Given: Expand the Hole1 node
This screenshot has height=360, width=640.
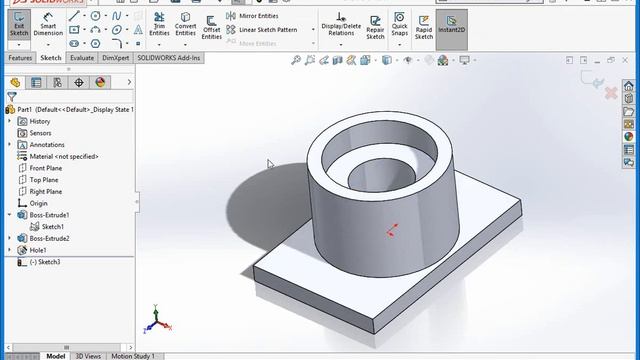Looking at the screenshot, I should point(10,250).
